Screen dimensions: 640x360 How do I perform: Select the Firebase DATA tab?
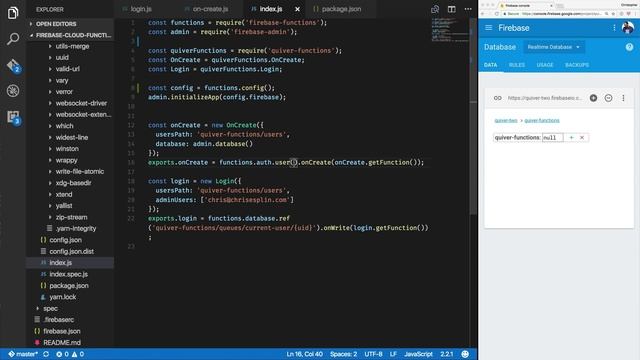click(491, 65)
